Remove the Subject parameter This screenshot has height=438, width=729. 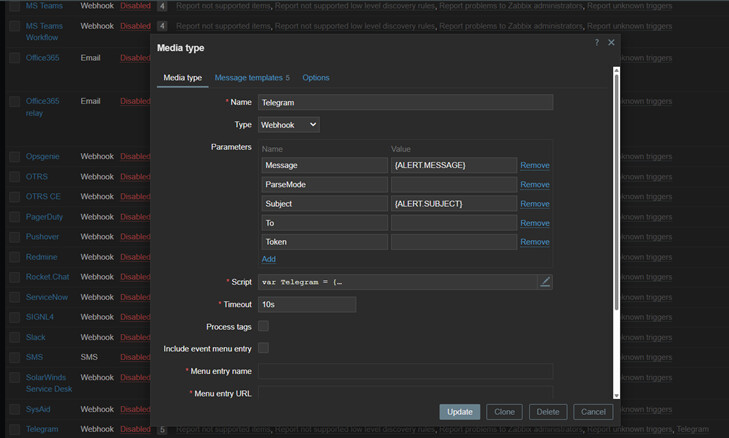click(535, 204)
